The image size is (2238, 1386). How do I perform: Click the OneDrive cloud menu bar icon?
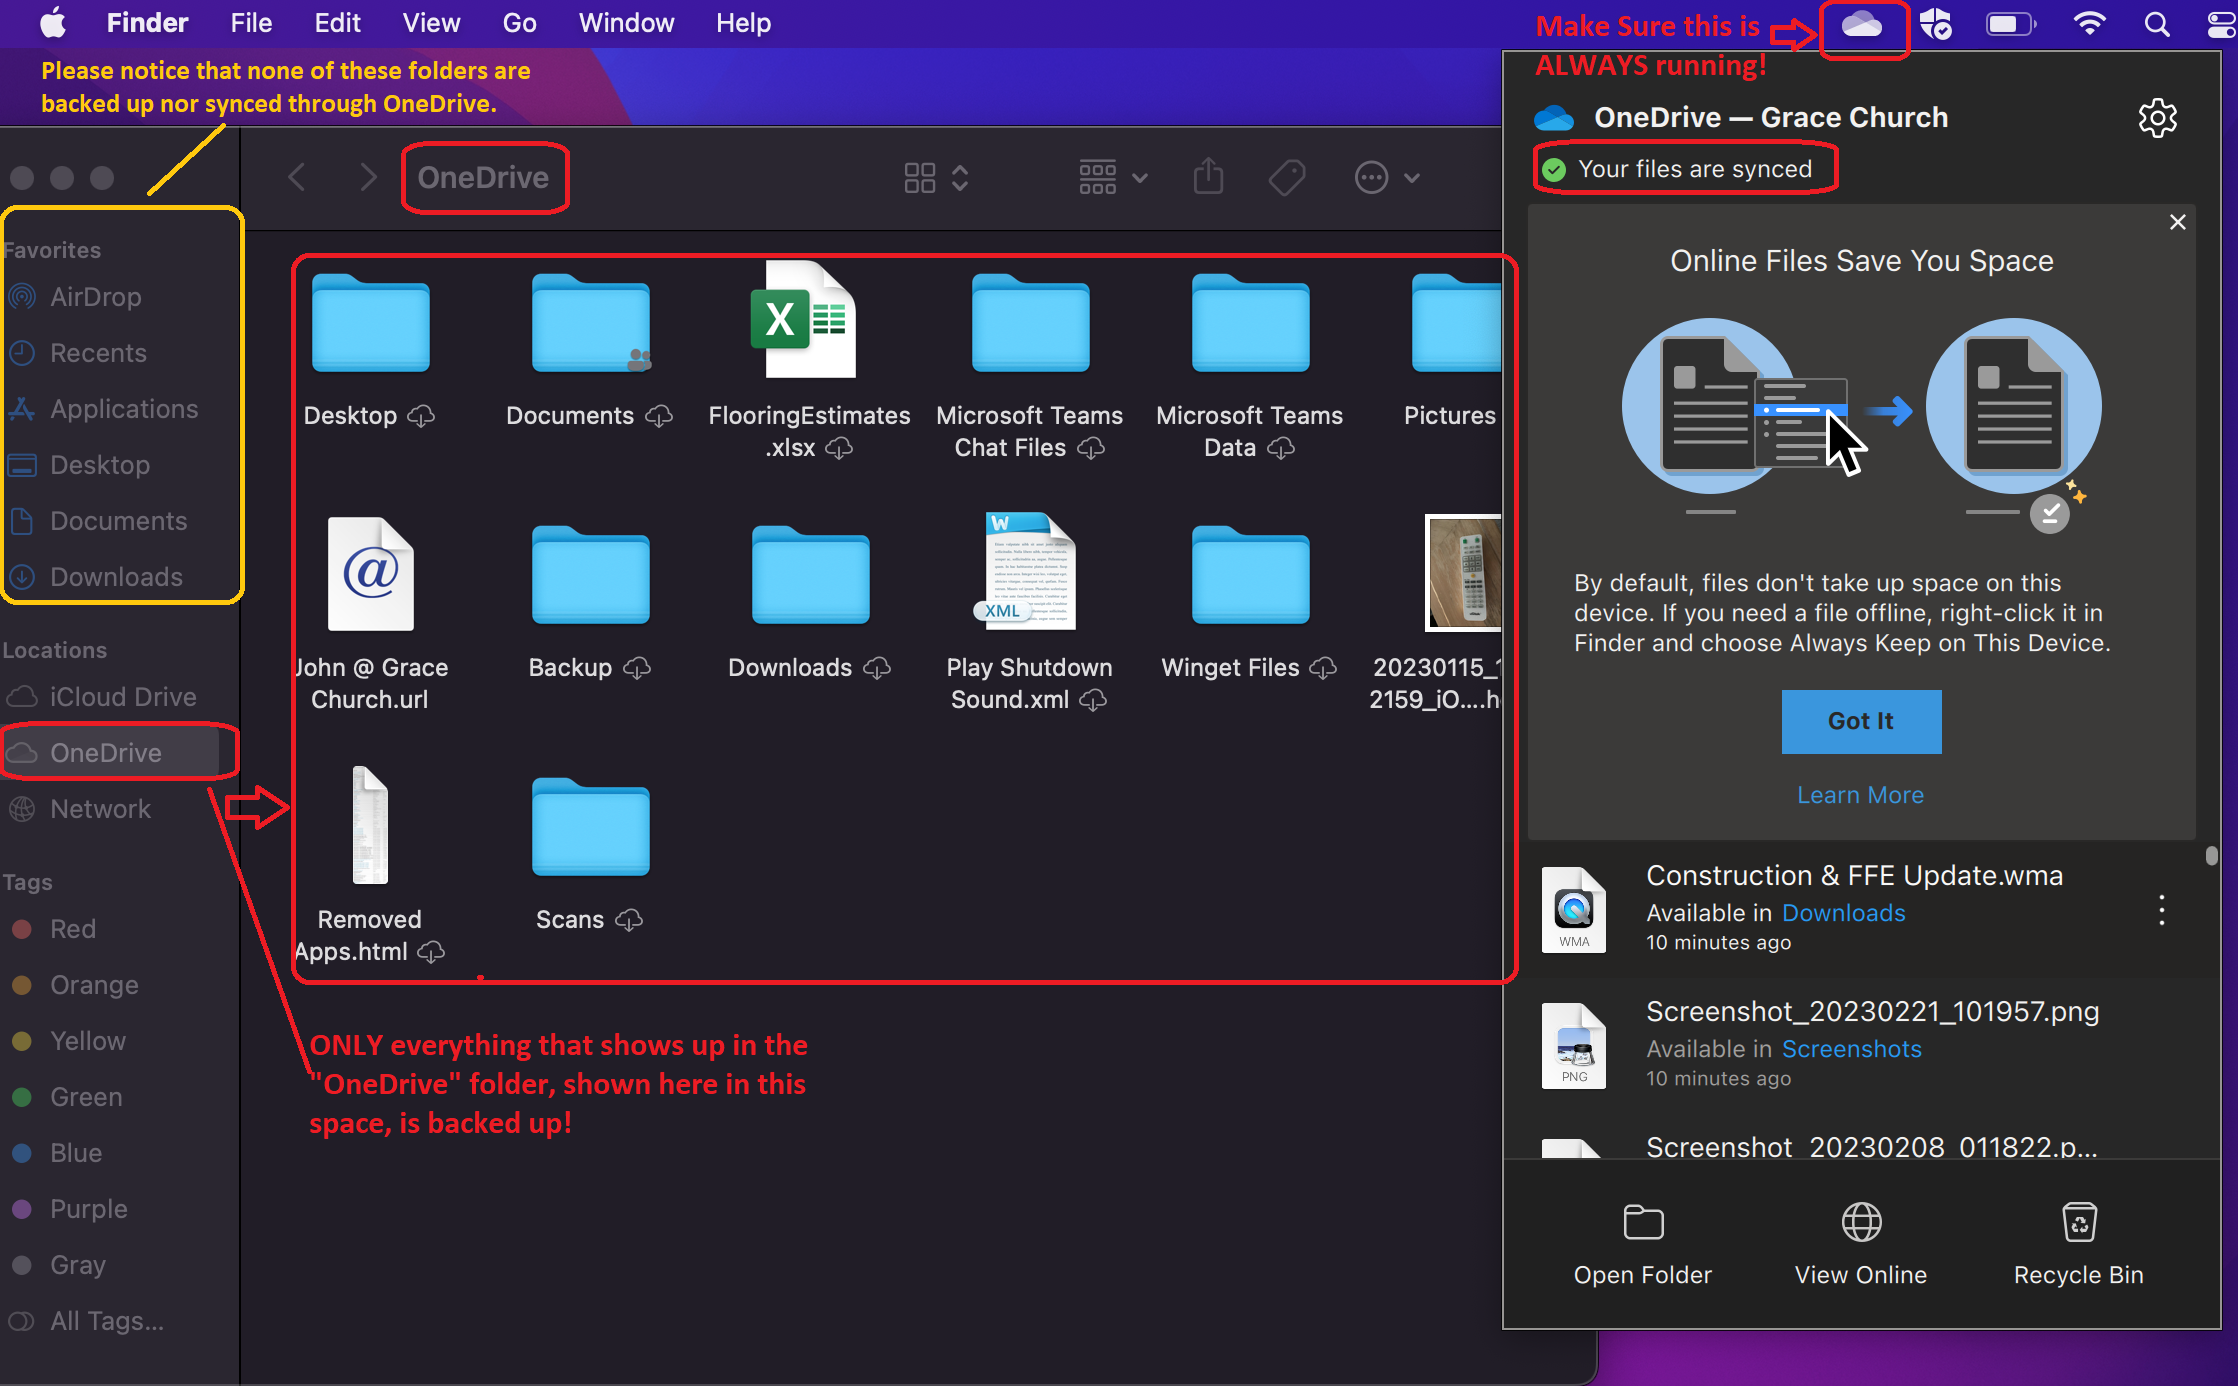click(1862, 25)
